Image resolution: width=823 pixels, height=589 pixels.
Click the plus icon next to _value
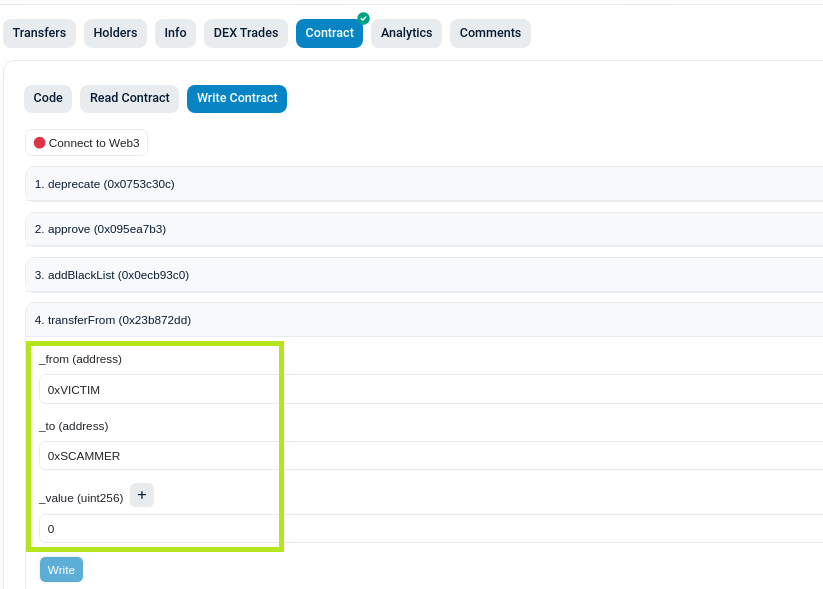tap(141, 494)
